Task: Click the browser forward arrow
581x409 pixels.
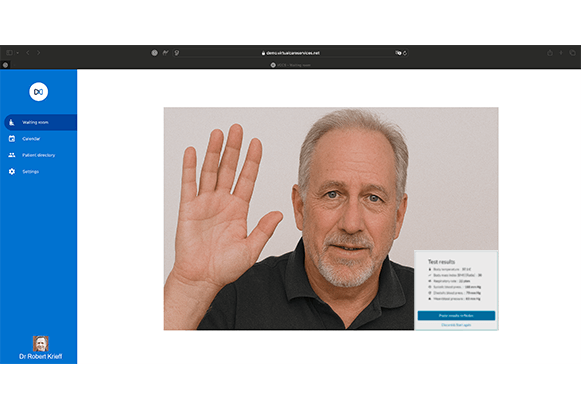Action: [x=39, y=53]
